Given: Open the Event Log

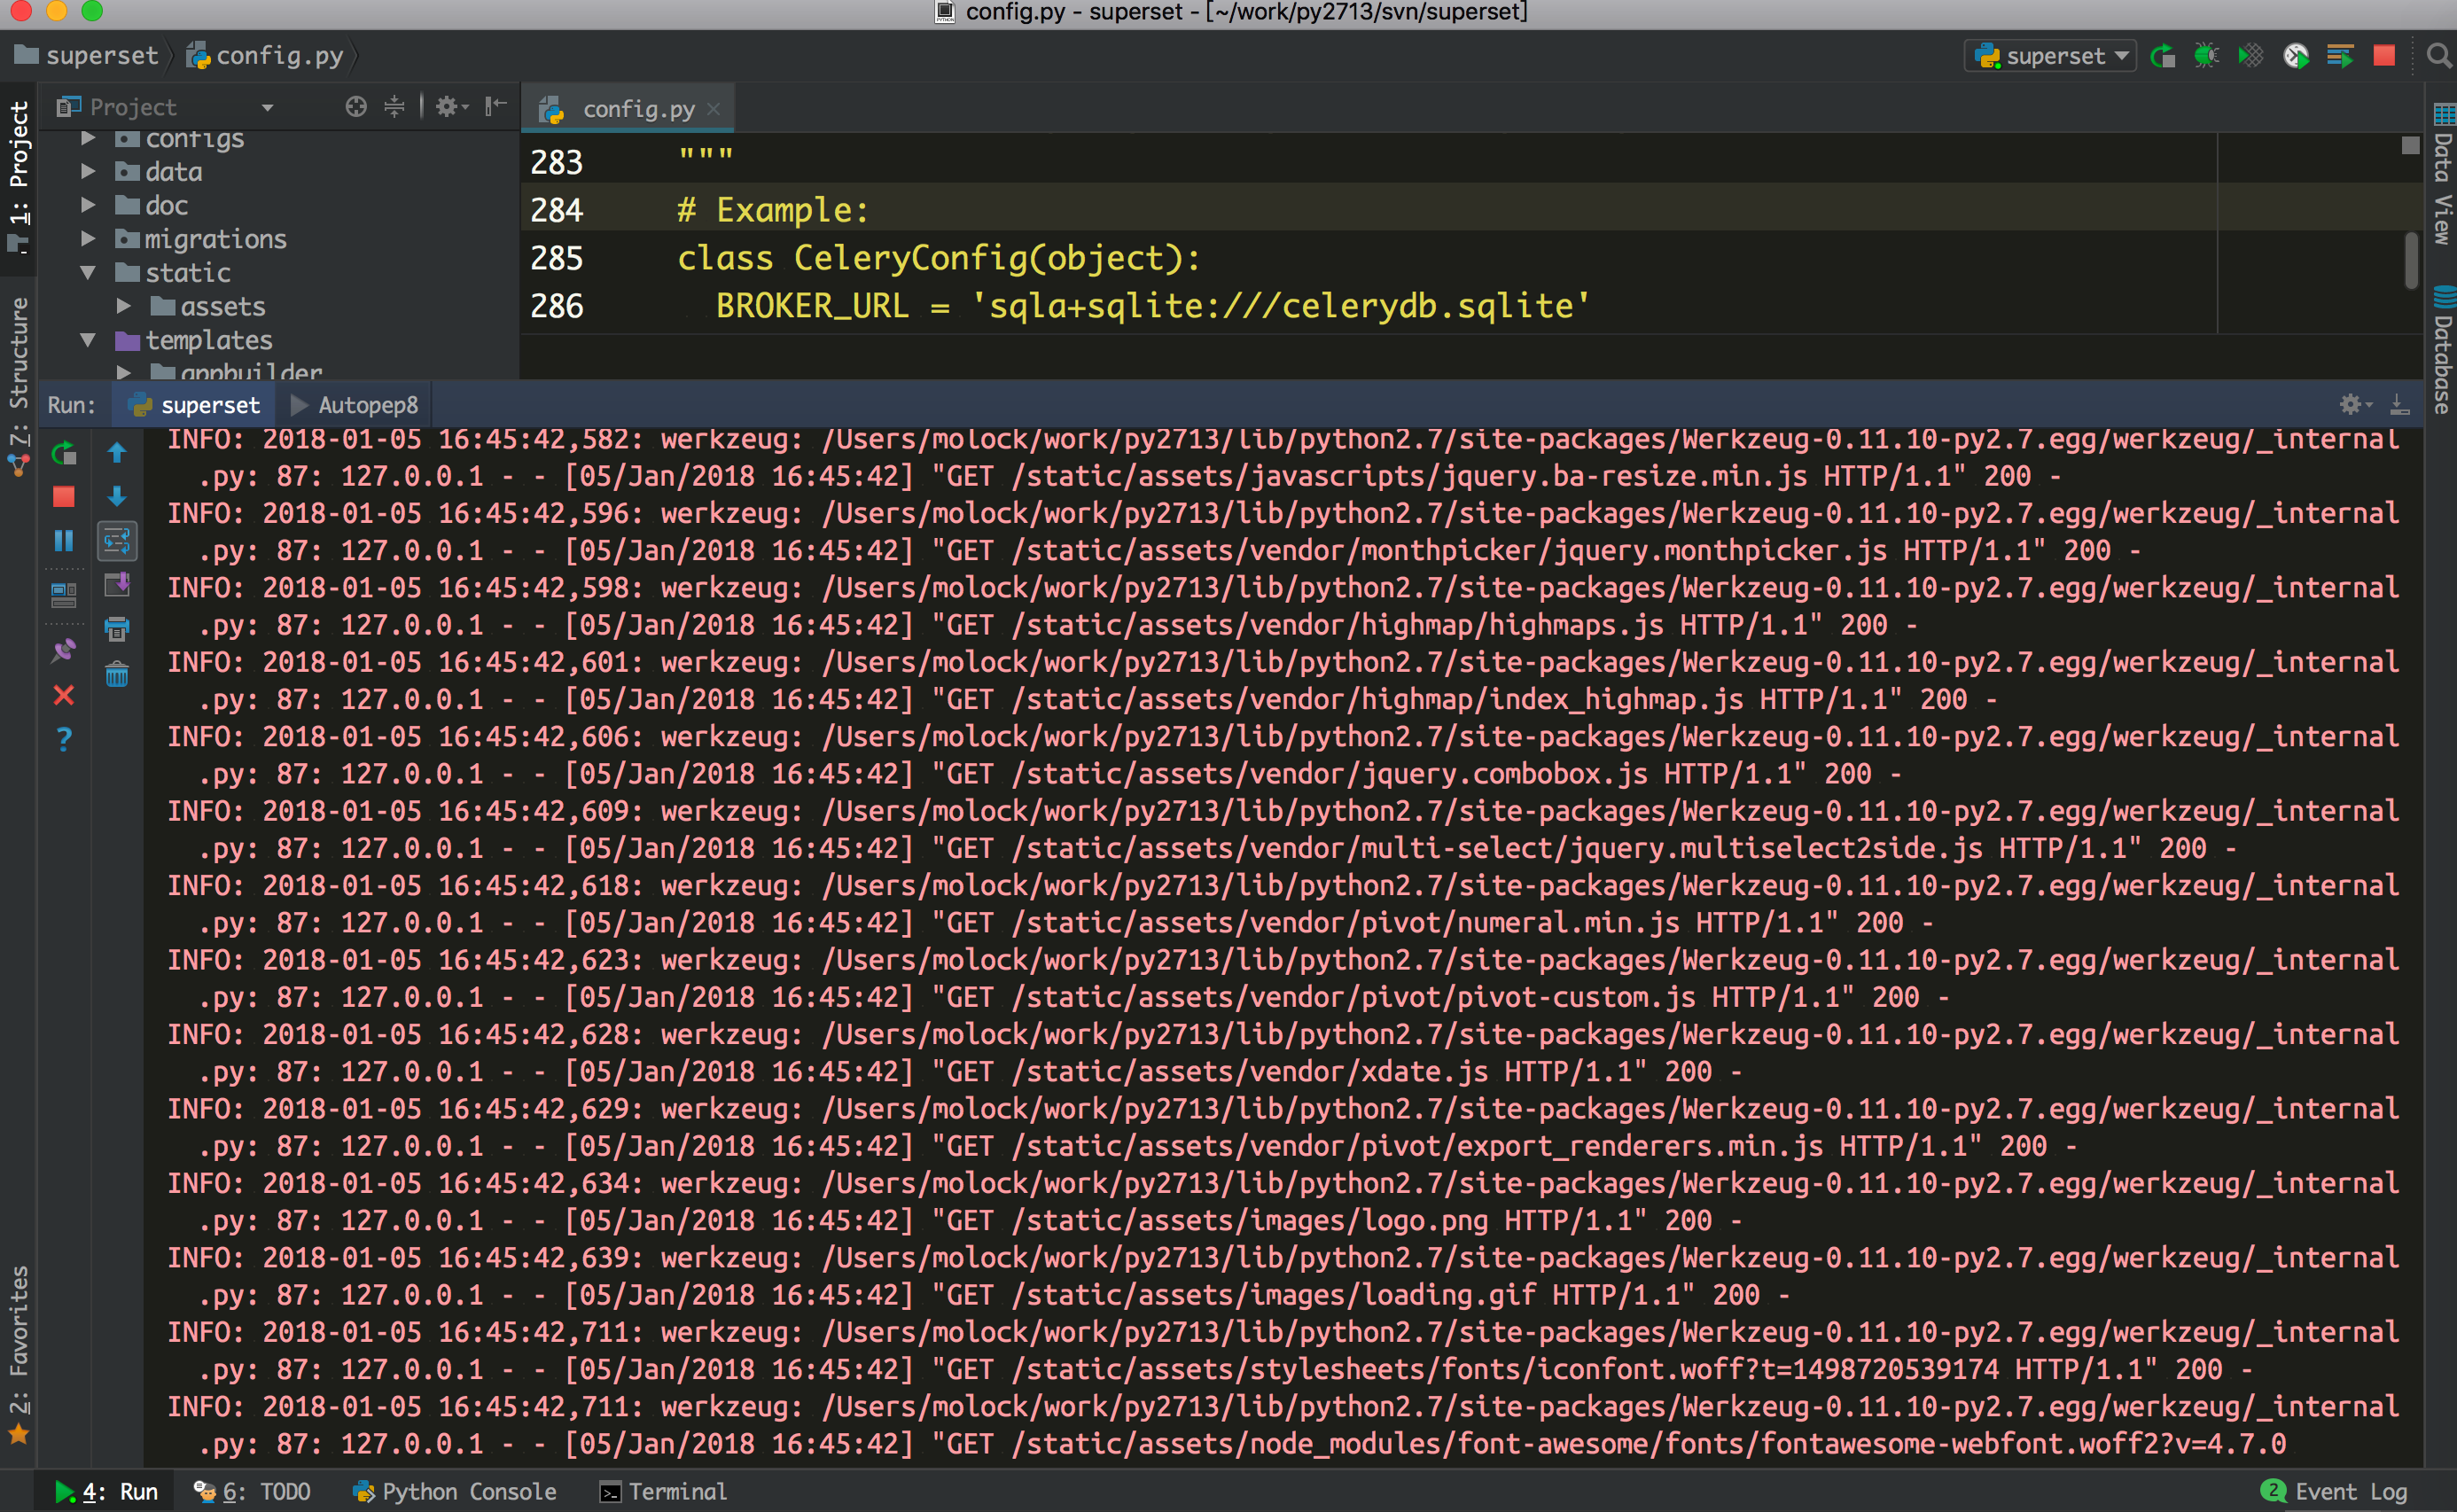Looking at the screenshot, I should (2334, 1491).
